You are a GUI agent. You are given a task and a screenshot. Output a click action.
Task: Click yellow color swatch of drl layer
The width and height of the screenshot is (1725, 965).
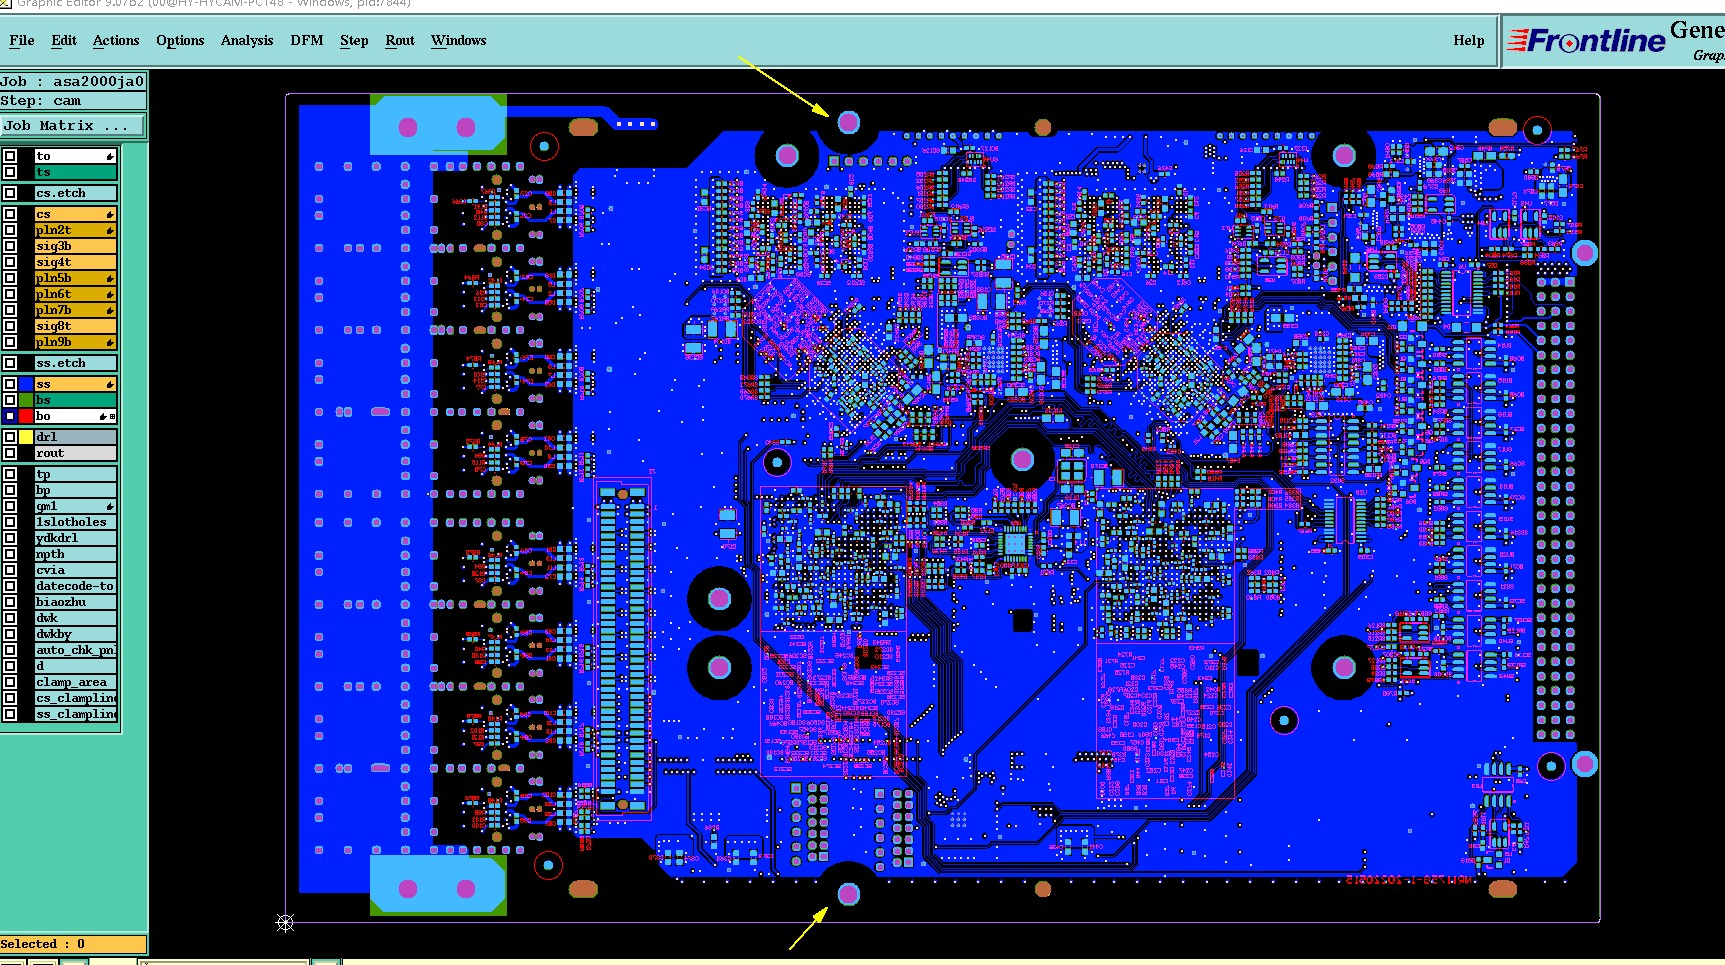[x=26, y=437]
